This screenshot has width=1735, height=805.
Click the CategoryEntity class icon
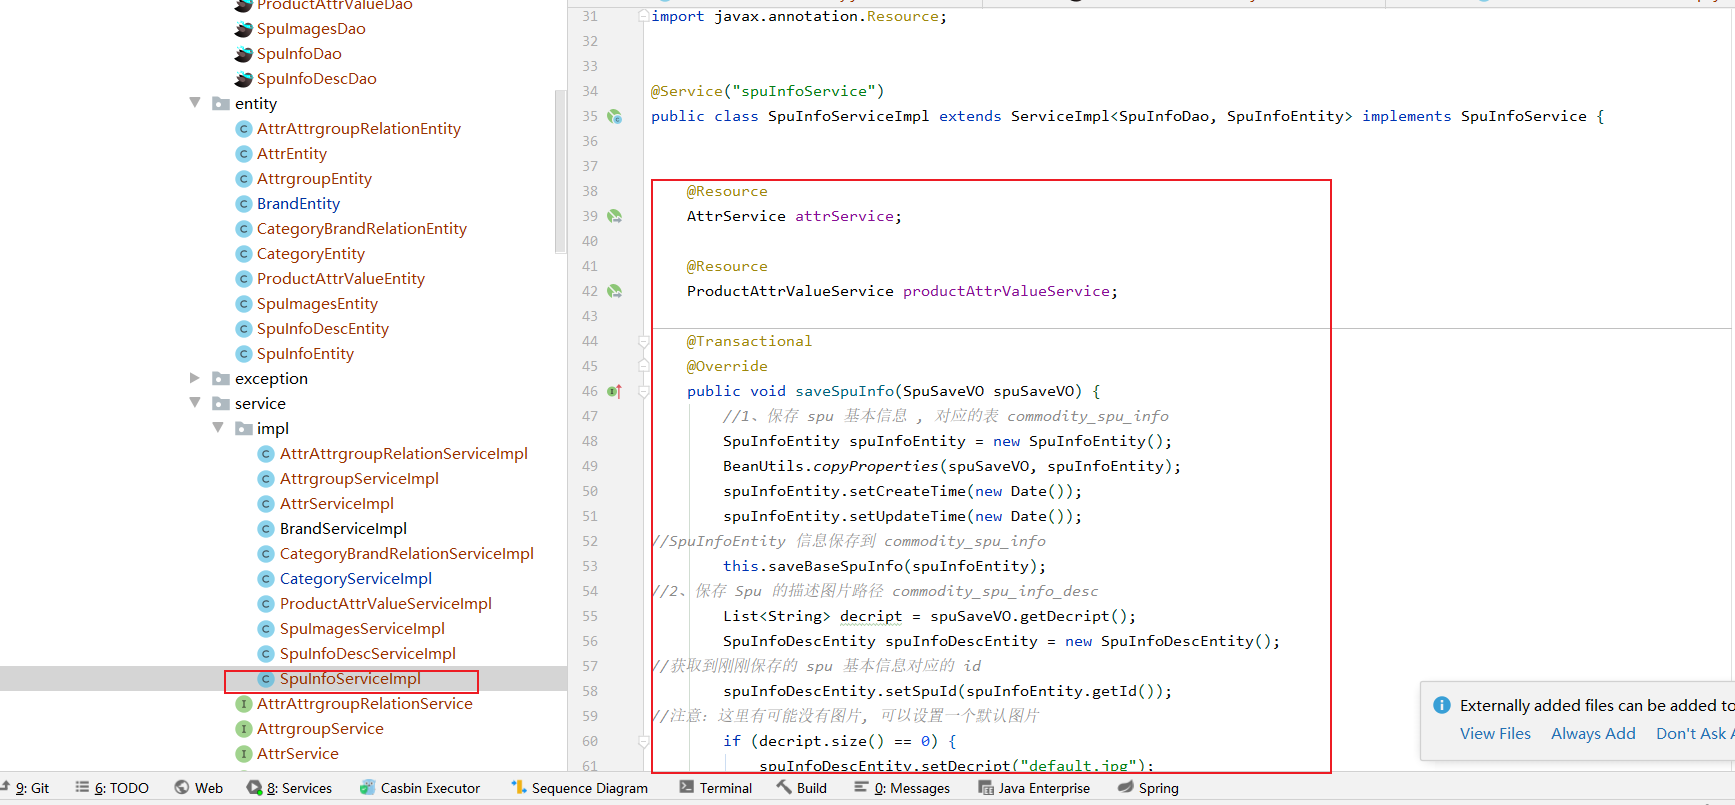(x=243, y=254)
